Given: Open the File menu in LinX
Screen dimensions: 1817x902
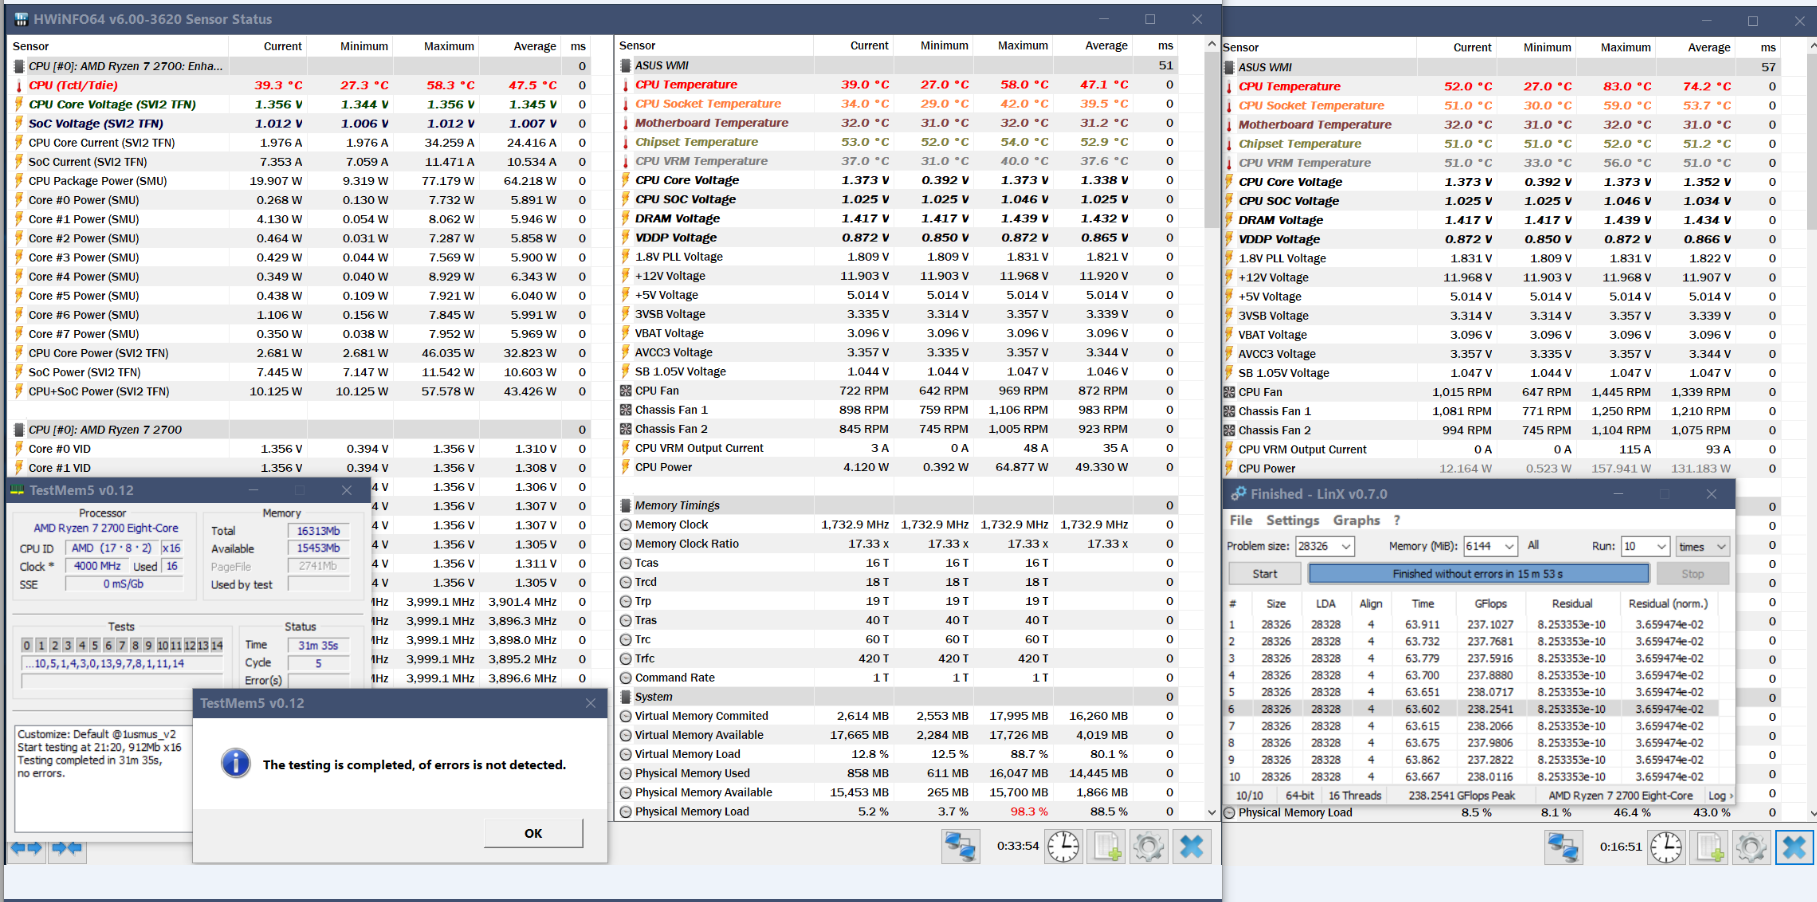Looking at the screenshot, I should click(1241, 520).
